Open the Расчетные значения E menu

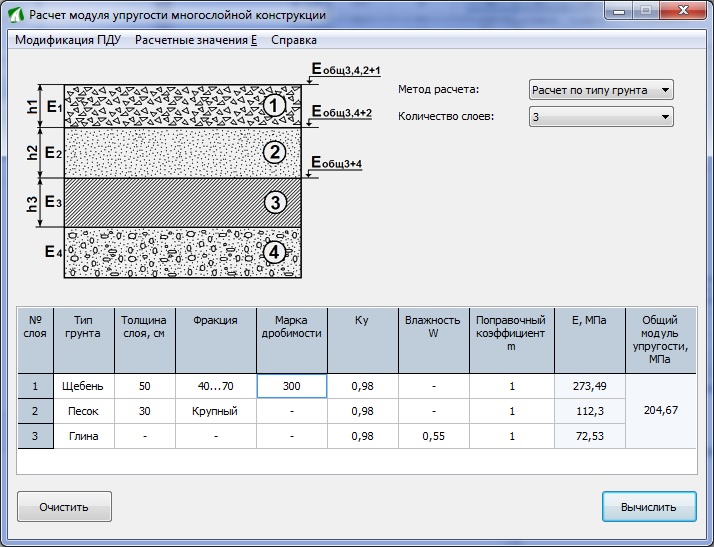[196, 40]
